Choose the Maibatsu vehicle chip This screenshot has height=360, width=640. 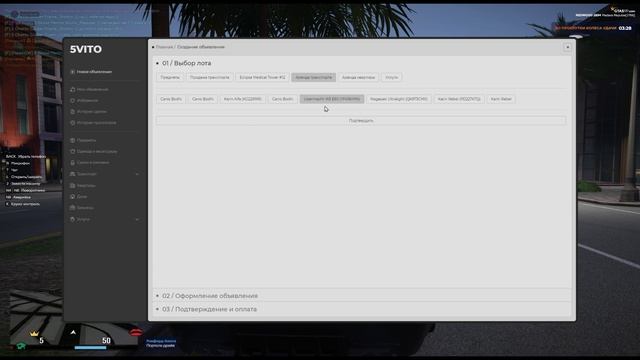pos(398,99)
